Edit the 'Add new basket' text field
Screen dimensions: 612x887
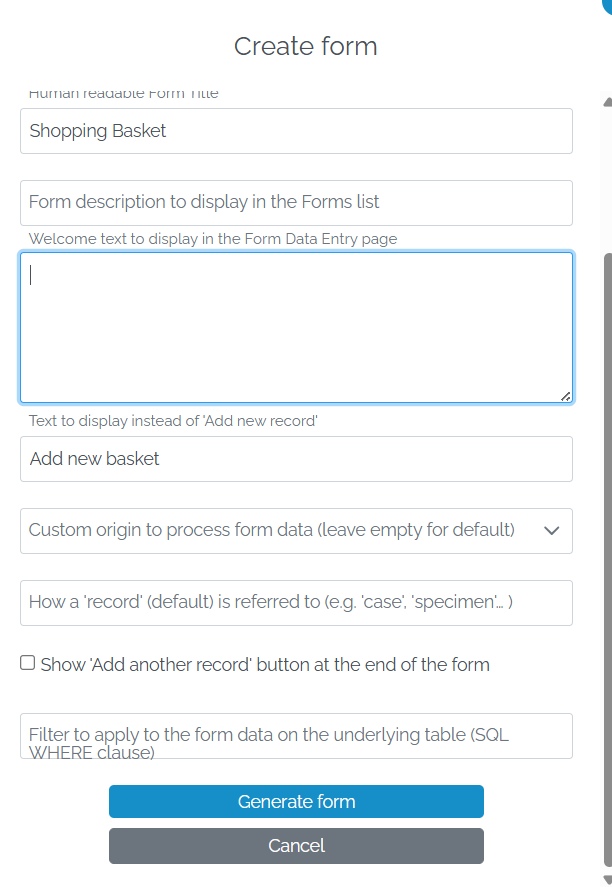[x=296, y=459]
